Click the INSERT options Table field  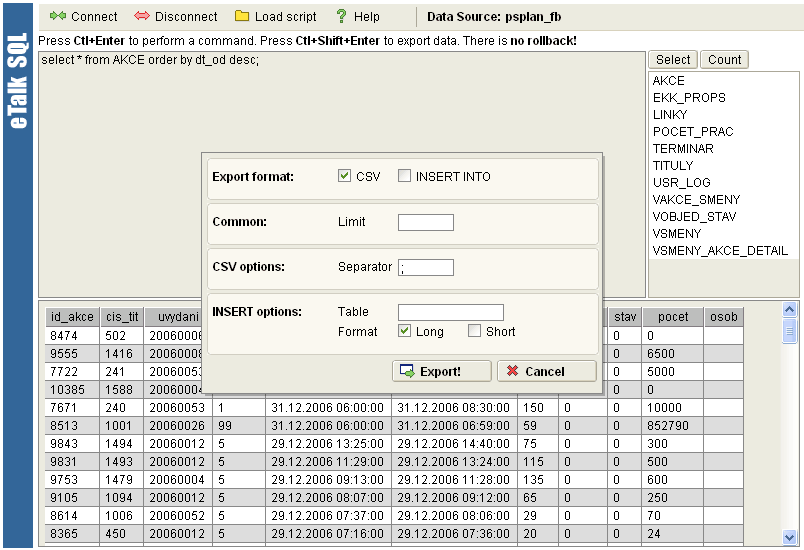(x=450, y=312)
